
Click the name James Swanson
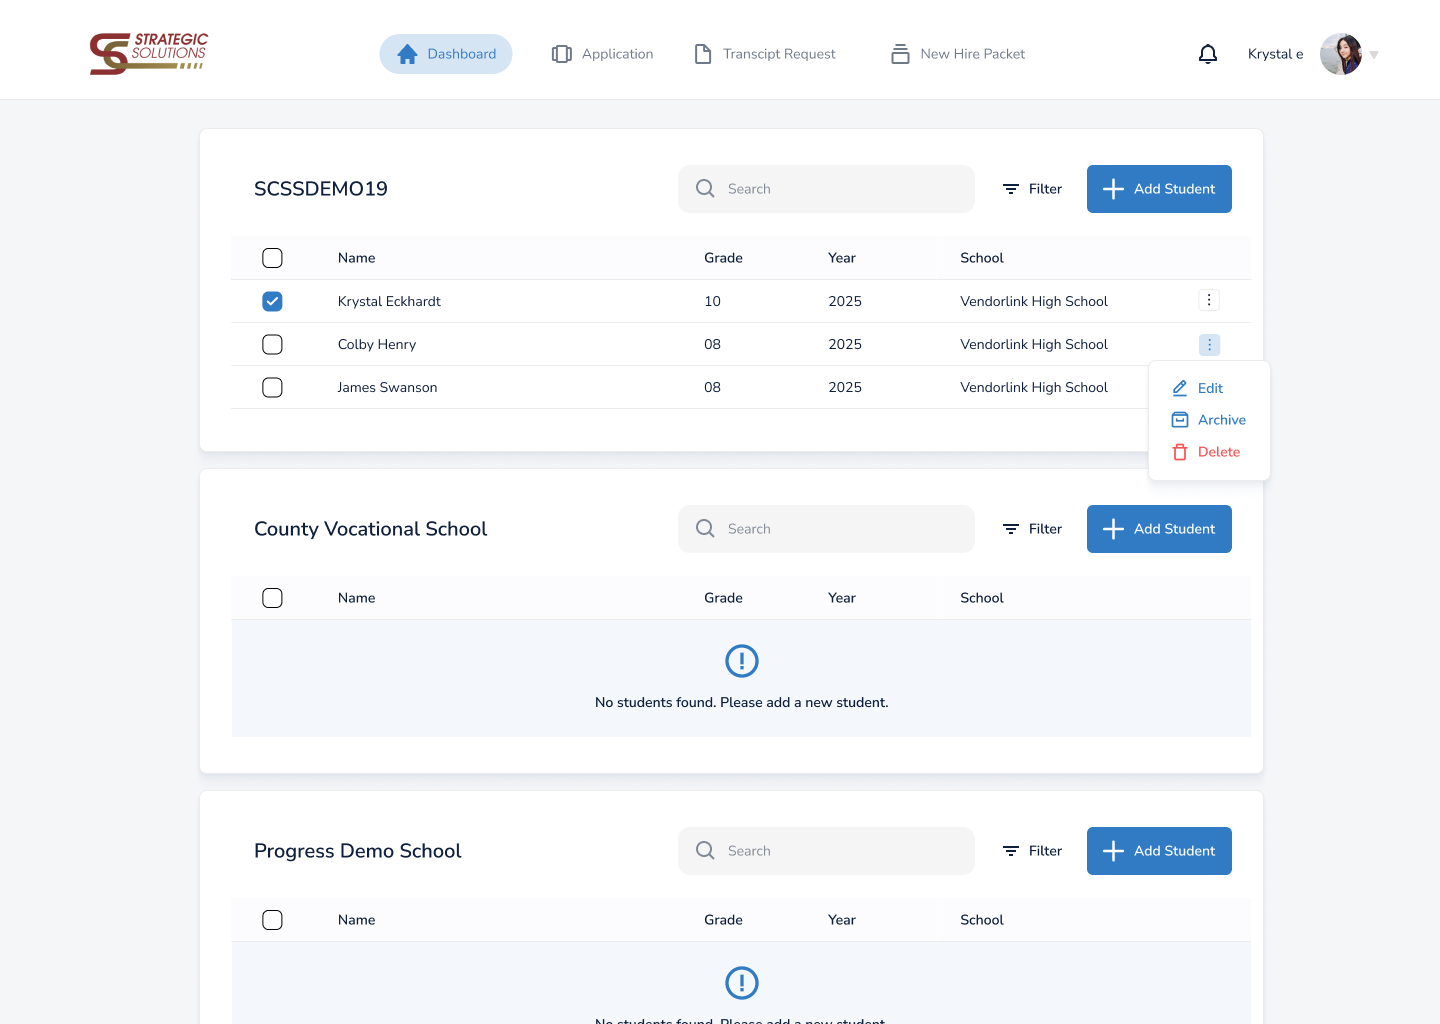387,387
